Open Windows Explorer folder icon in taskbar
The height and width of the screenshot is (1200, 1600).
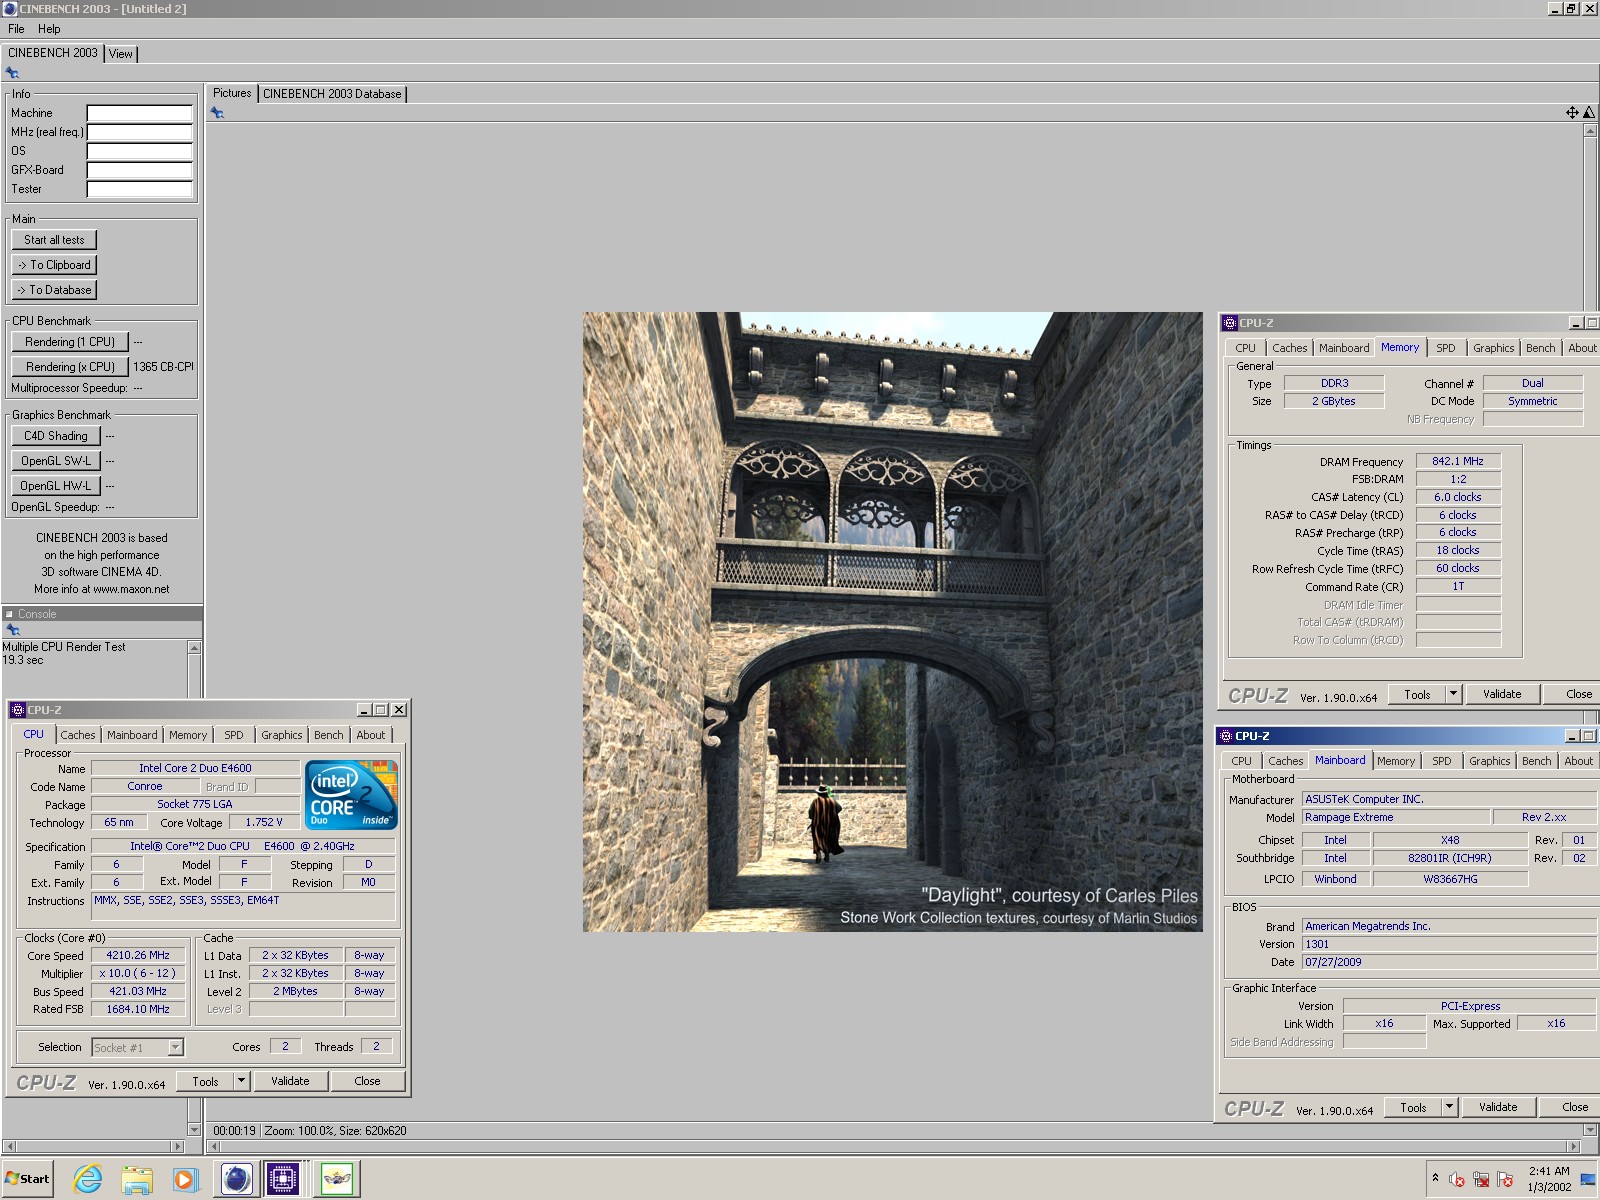coord(136,1179)
